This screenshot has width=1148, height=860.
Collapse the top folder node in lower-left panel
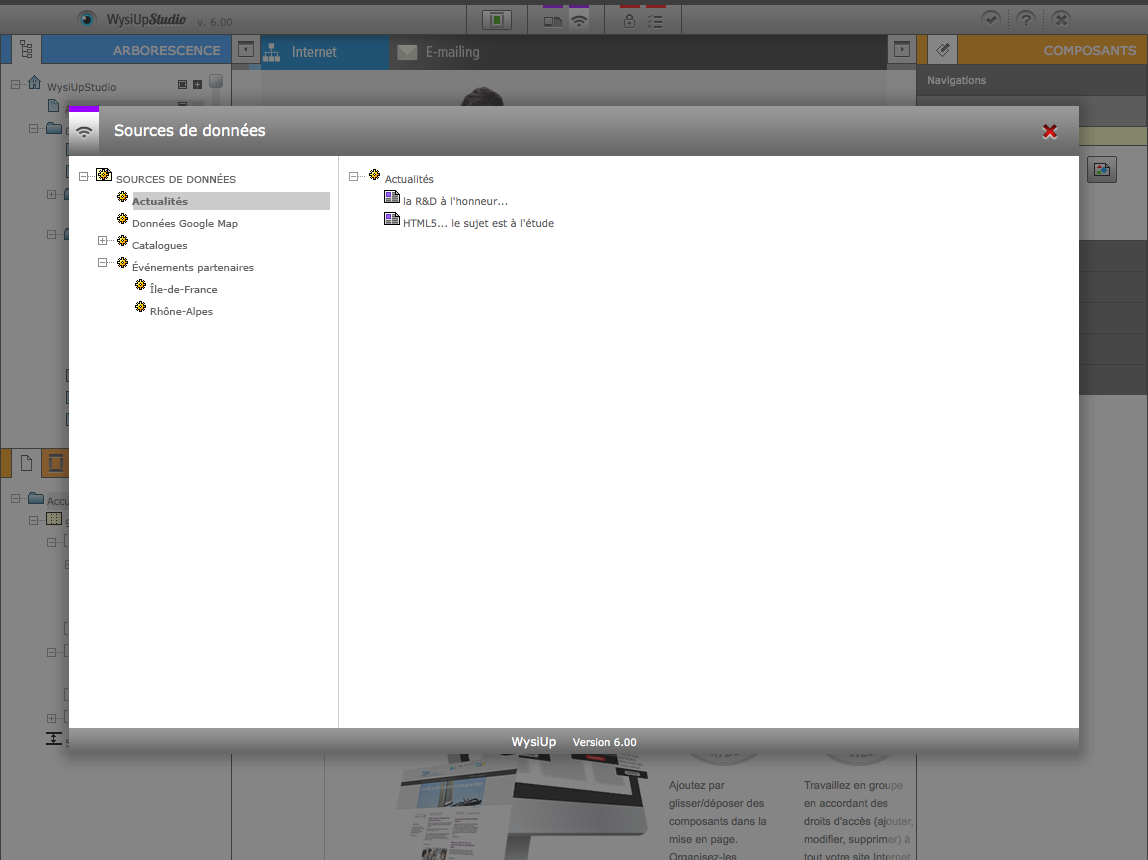tap(15, 499)
